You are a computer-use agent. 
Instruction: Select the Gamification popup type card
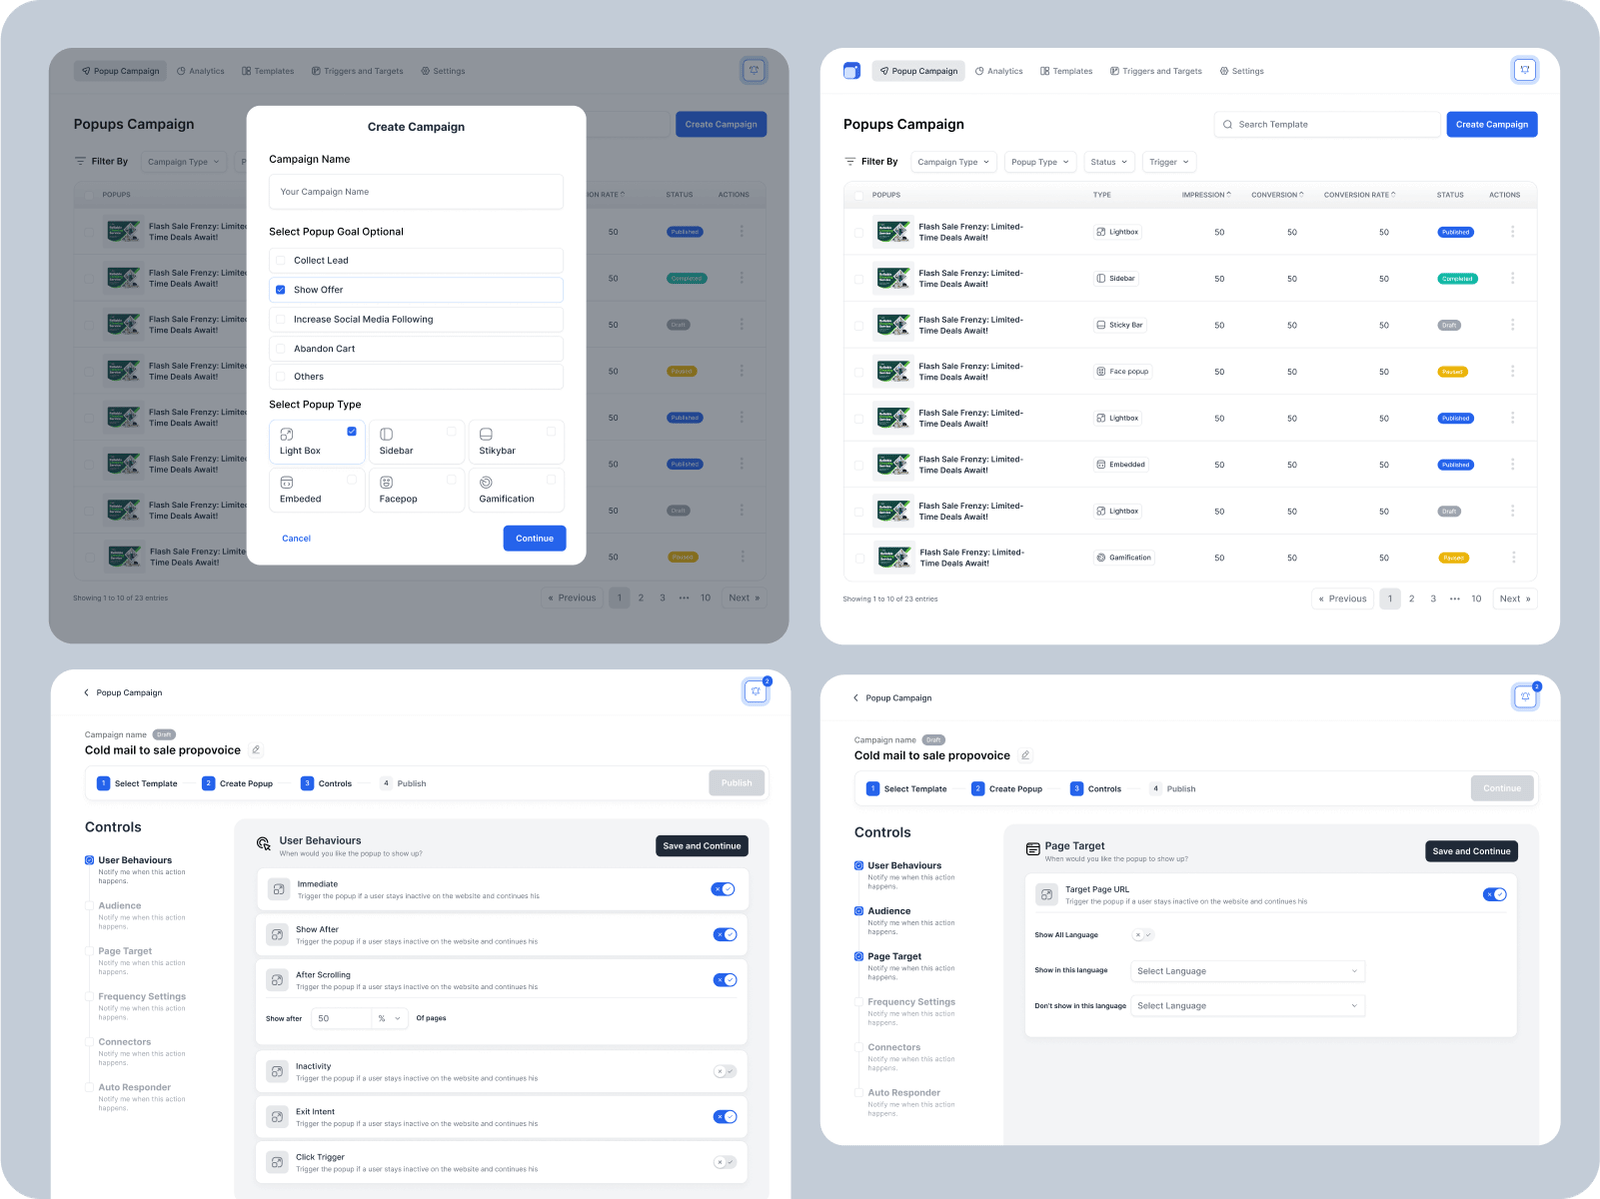click(x=516, y=490)
